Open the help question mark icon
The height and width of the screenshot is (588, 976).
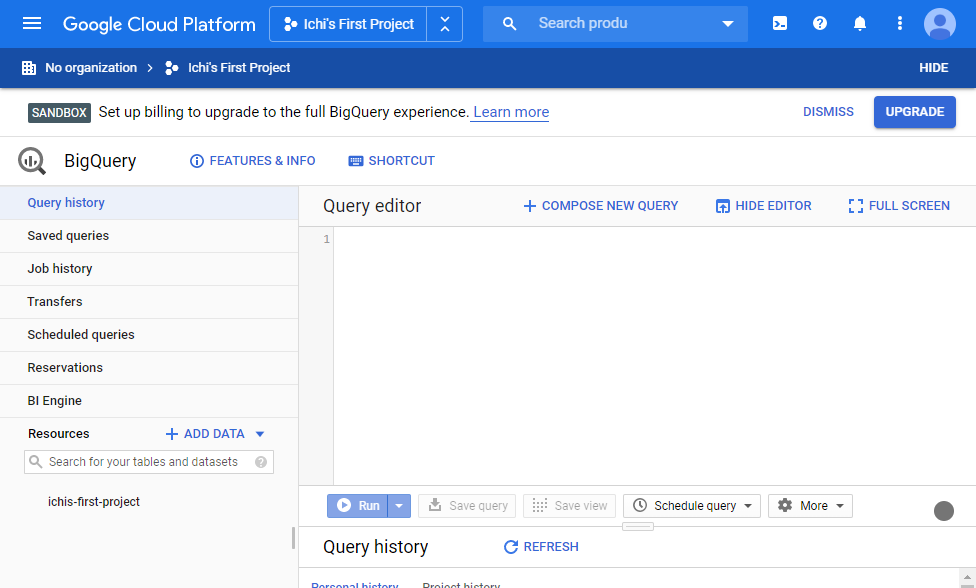(820, 24)
